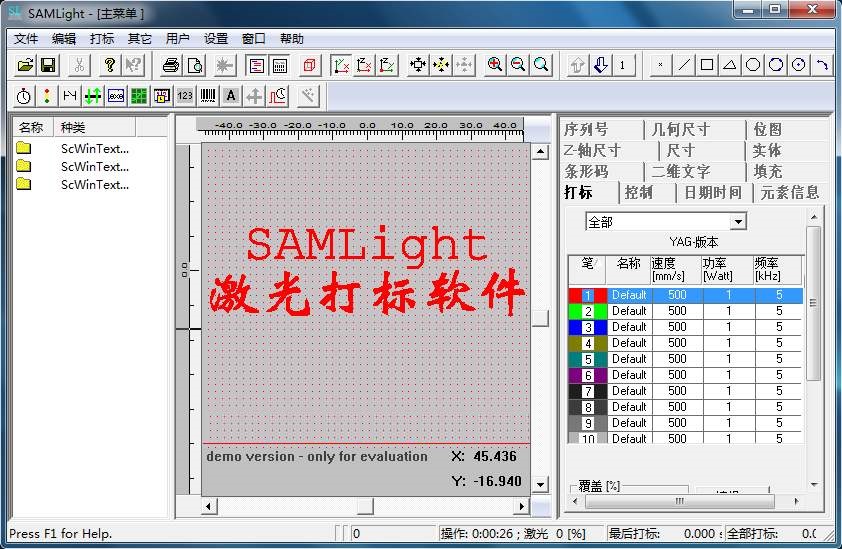Click the zoom in magnifier icon
This screenshot has height=549, width=842.
495,65
